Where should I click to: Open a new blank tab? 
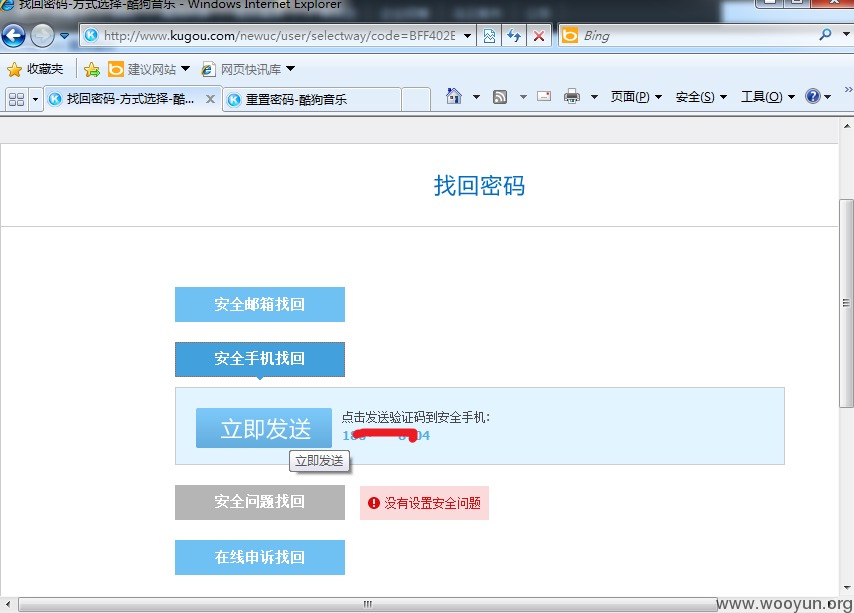click(x=416, y=100)
